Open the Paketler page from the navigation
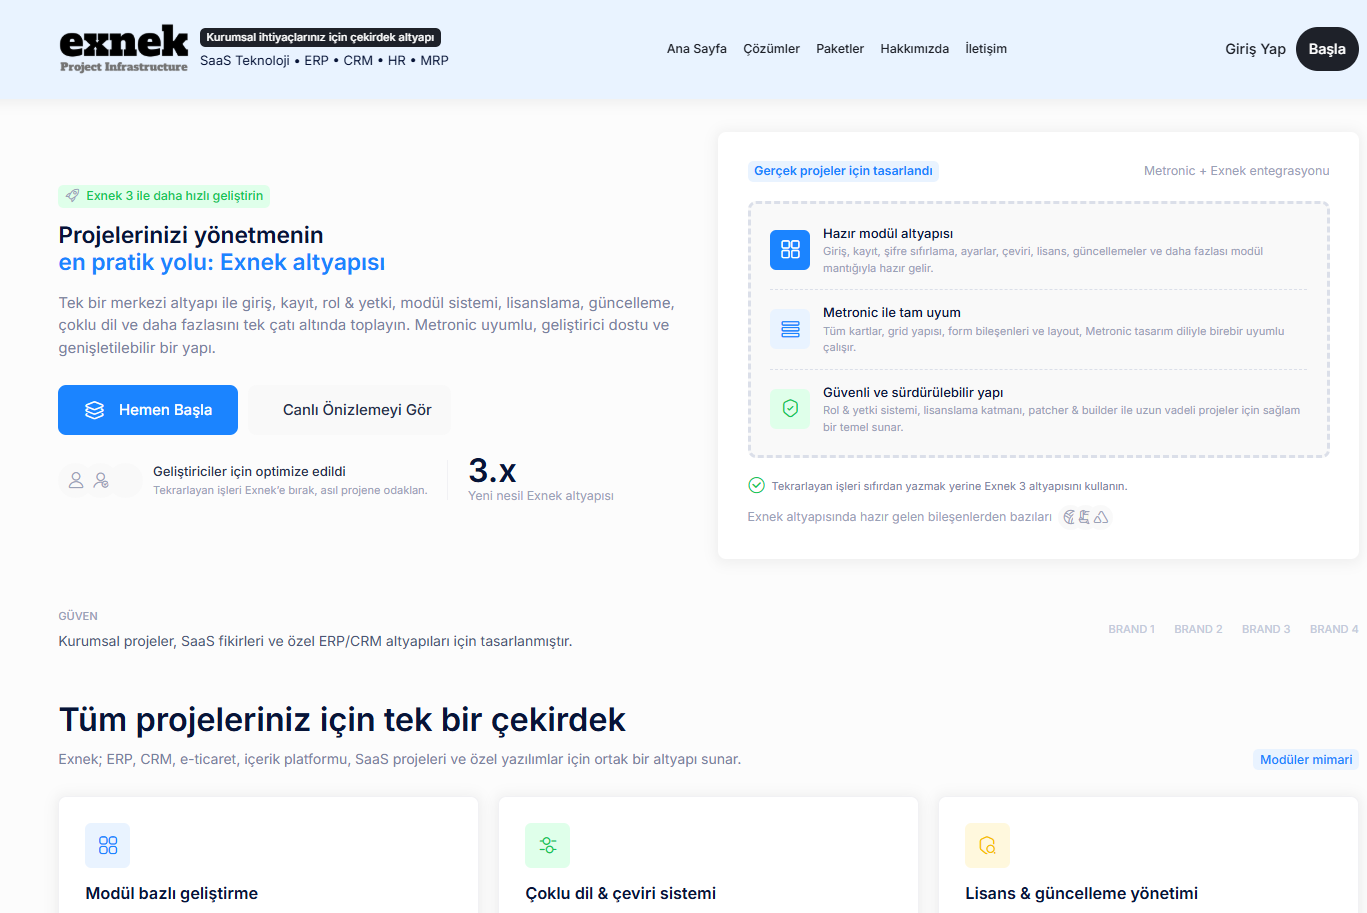Viewport: 1367px width, 913px height. [x=840, y=48]
